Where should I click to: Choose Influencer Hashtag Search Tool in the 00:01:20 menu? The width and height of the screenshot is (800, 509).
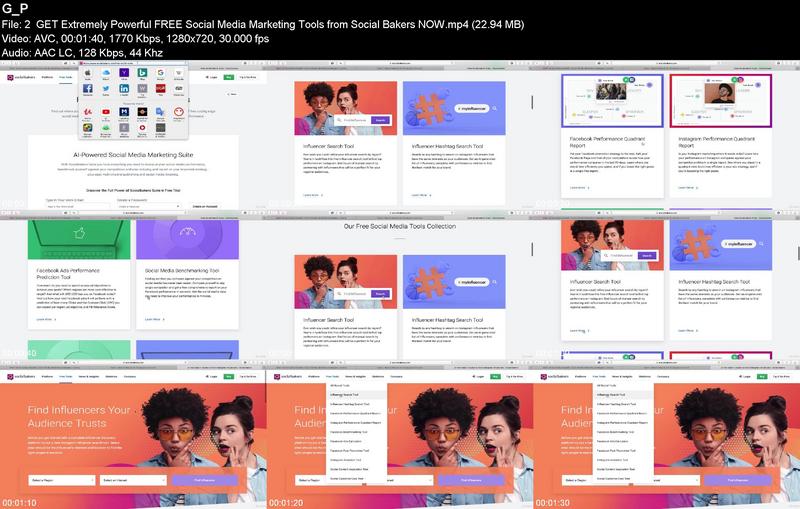point(349,404)
